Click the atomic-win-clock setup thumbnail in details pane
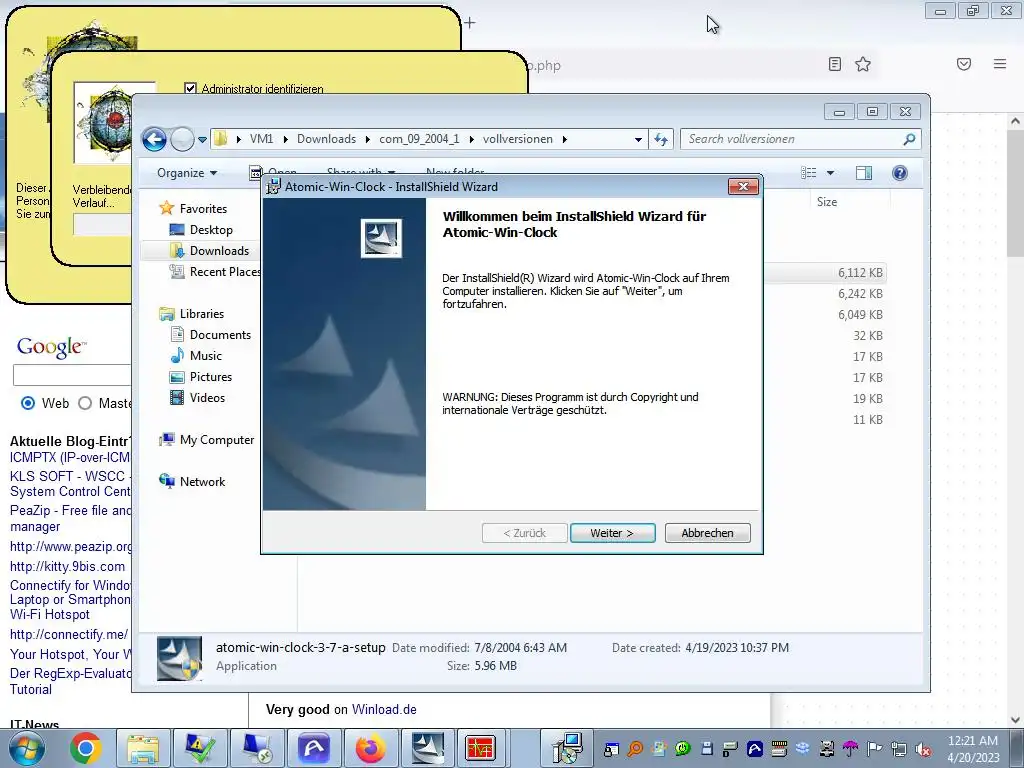Viewport: 1024px width, 768px height. [x=179, y=659]
